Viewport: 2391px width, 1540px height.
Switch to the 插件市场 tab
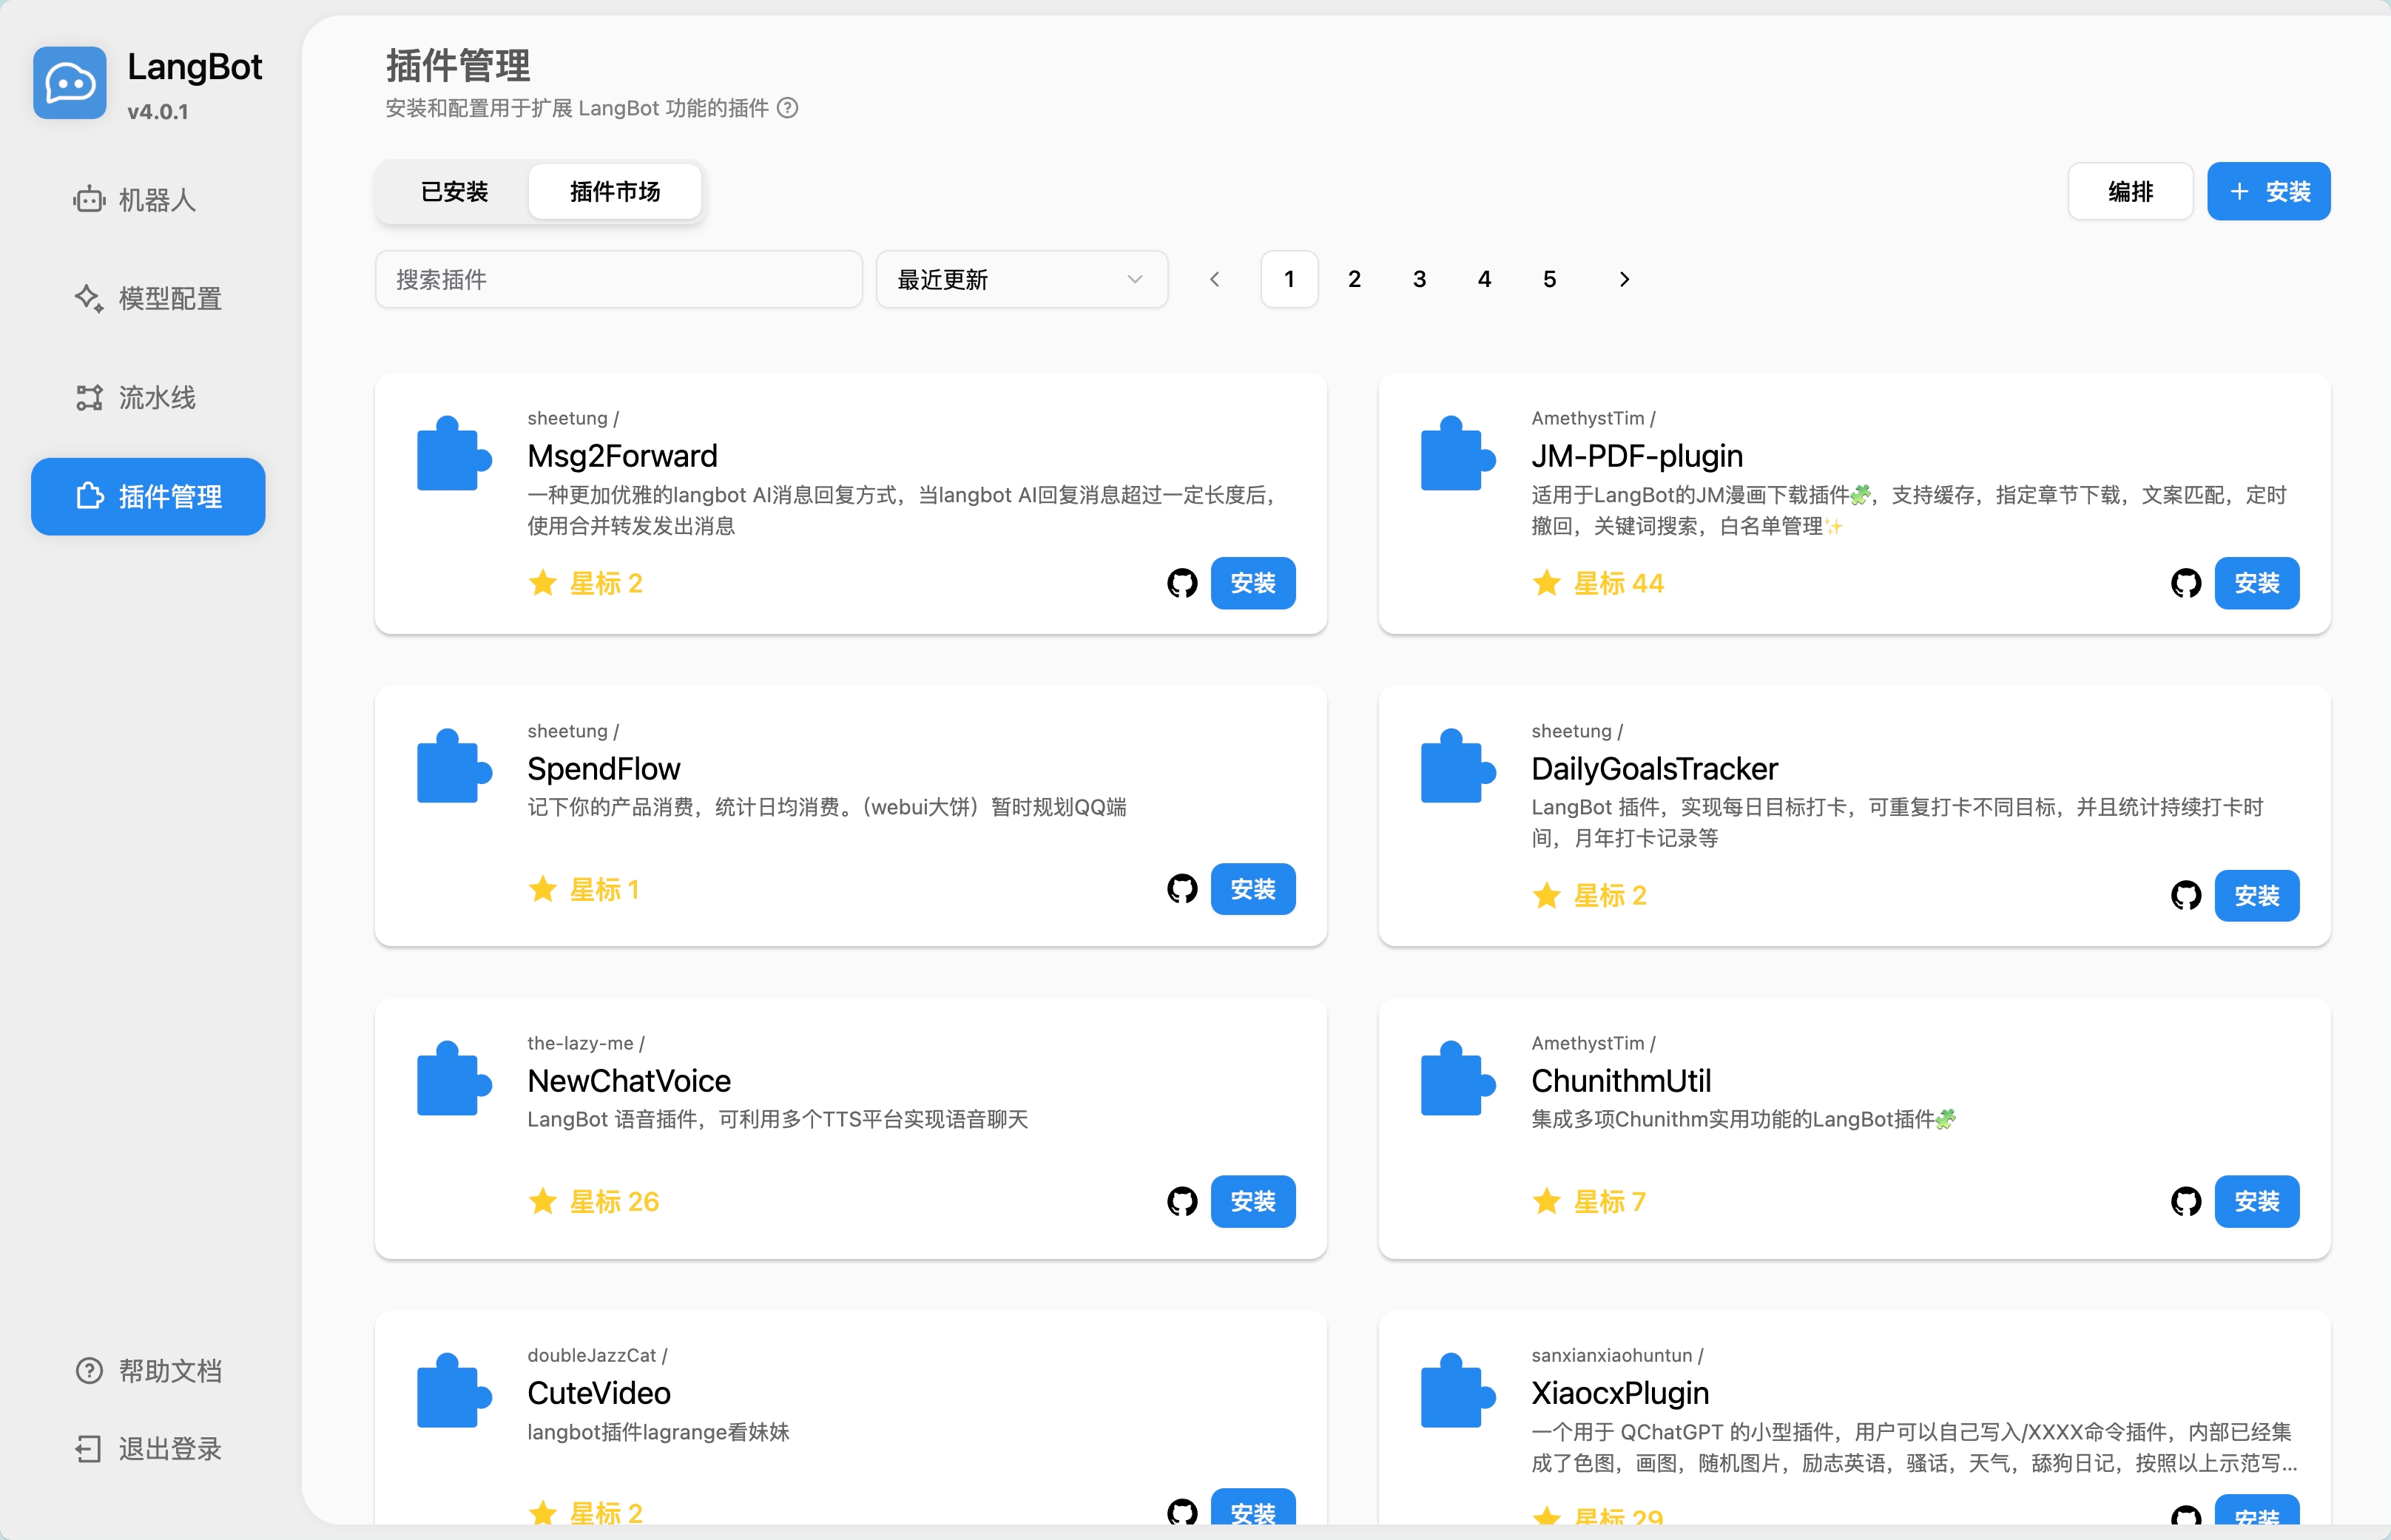(614, 191)
